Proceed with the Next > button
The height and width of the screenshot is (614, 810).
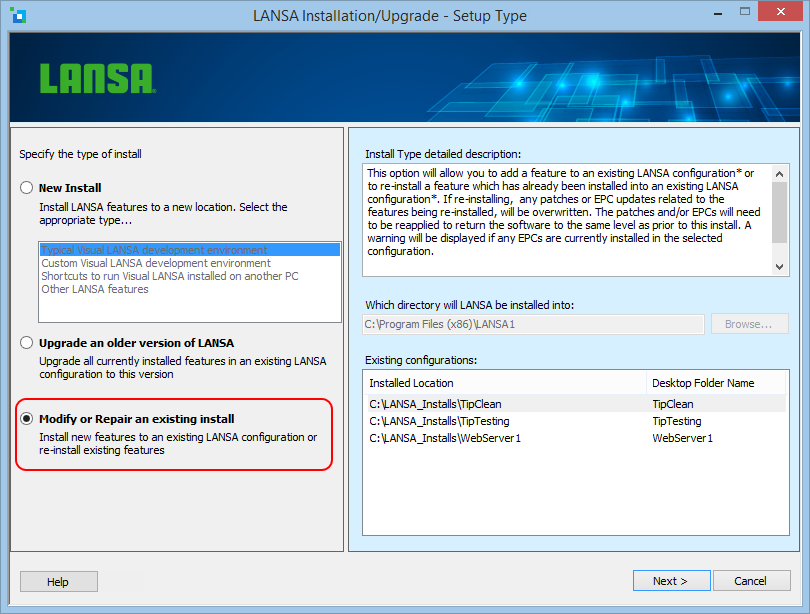pyautogui.click(x=672, y=580)
